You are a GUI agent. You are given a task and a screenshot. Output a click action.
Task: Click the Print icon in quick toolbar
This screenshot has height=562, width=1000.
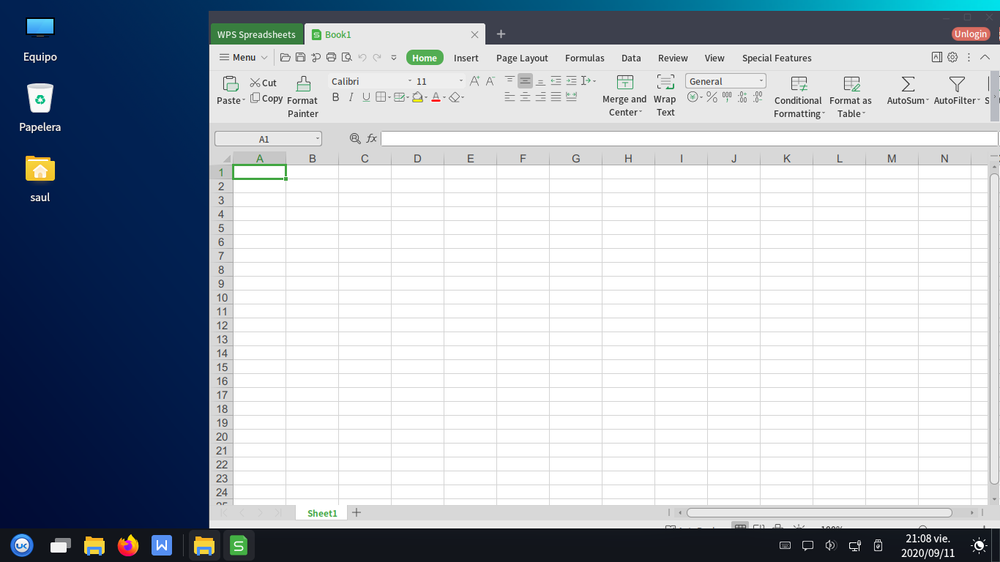coord(331,58)
